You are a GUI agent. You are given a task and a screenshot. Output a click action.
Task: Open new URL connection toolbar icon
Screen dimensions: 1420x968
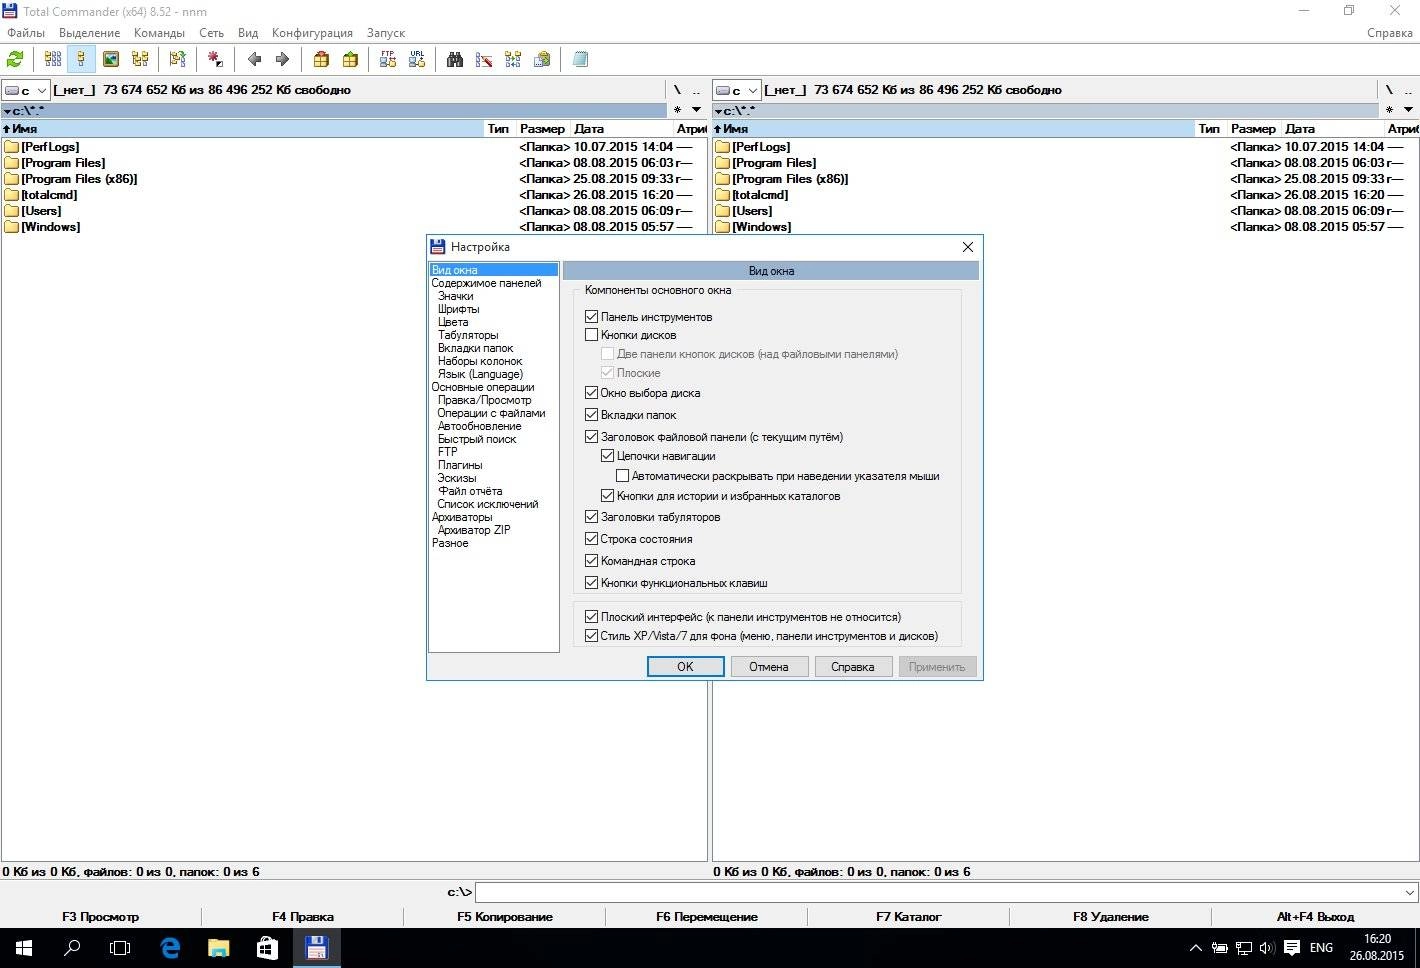(x=417, y=59)
